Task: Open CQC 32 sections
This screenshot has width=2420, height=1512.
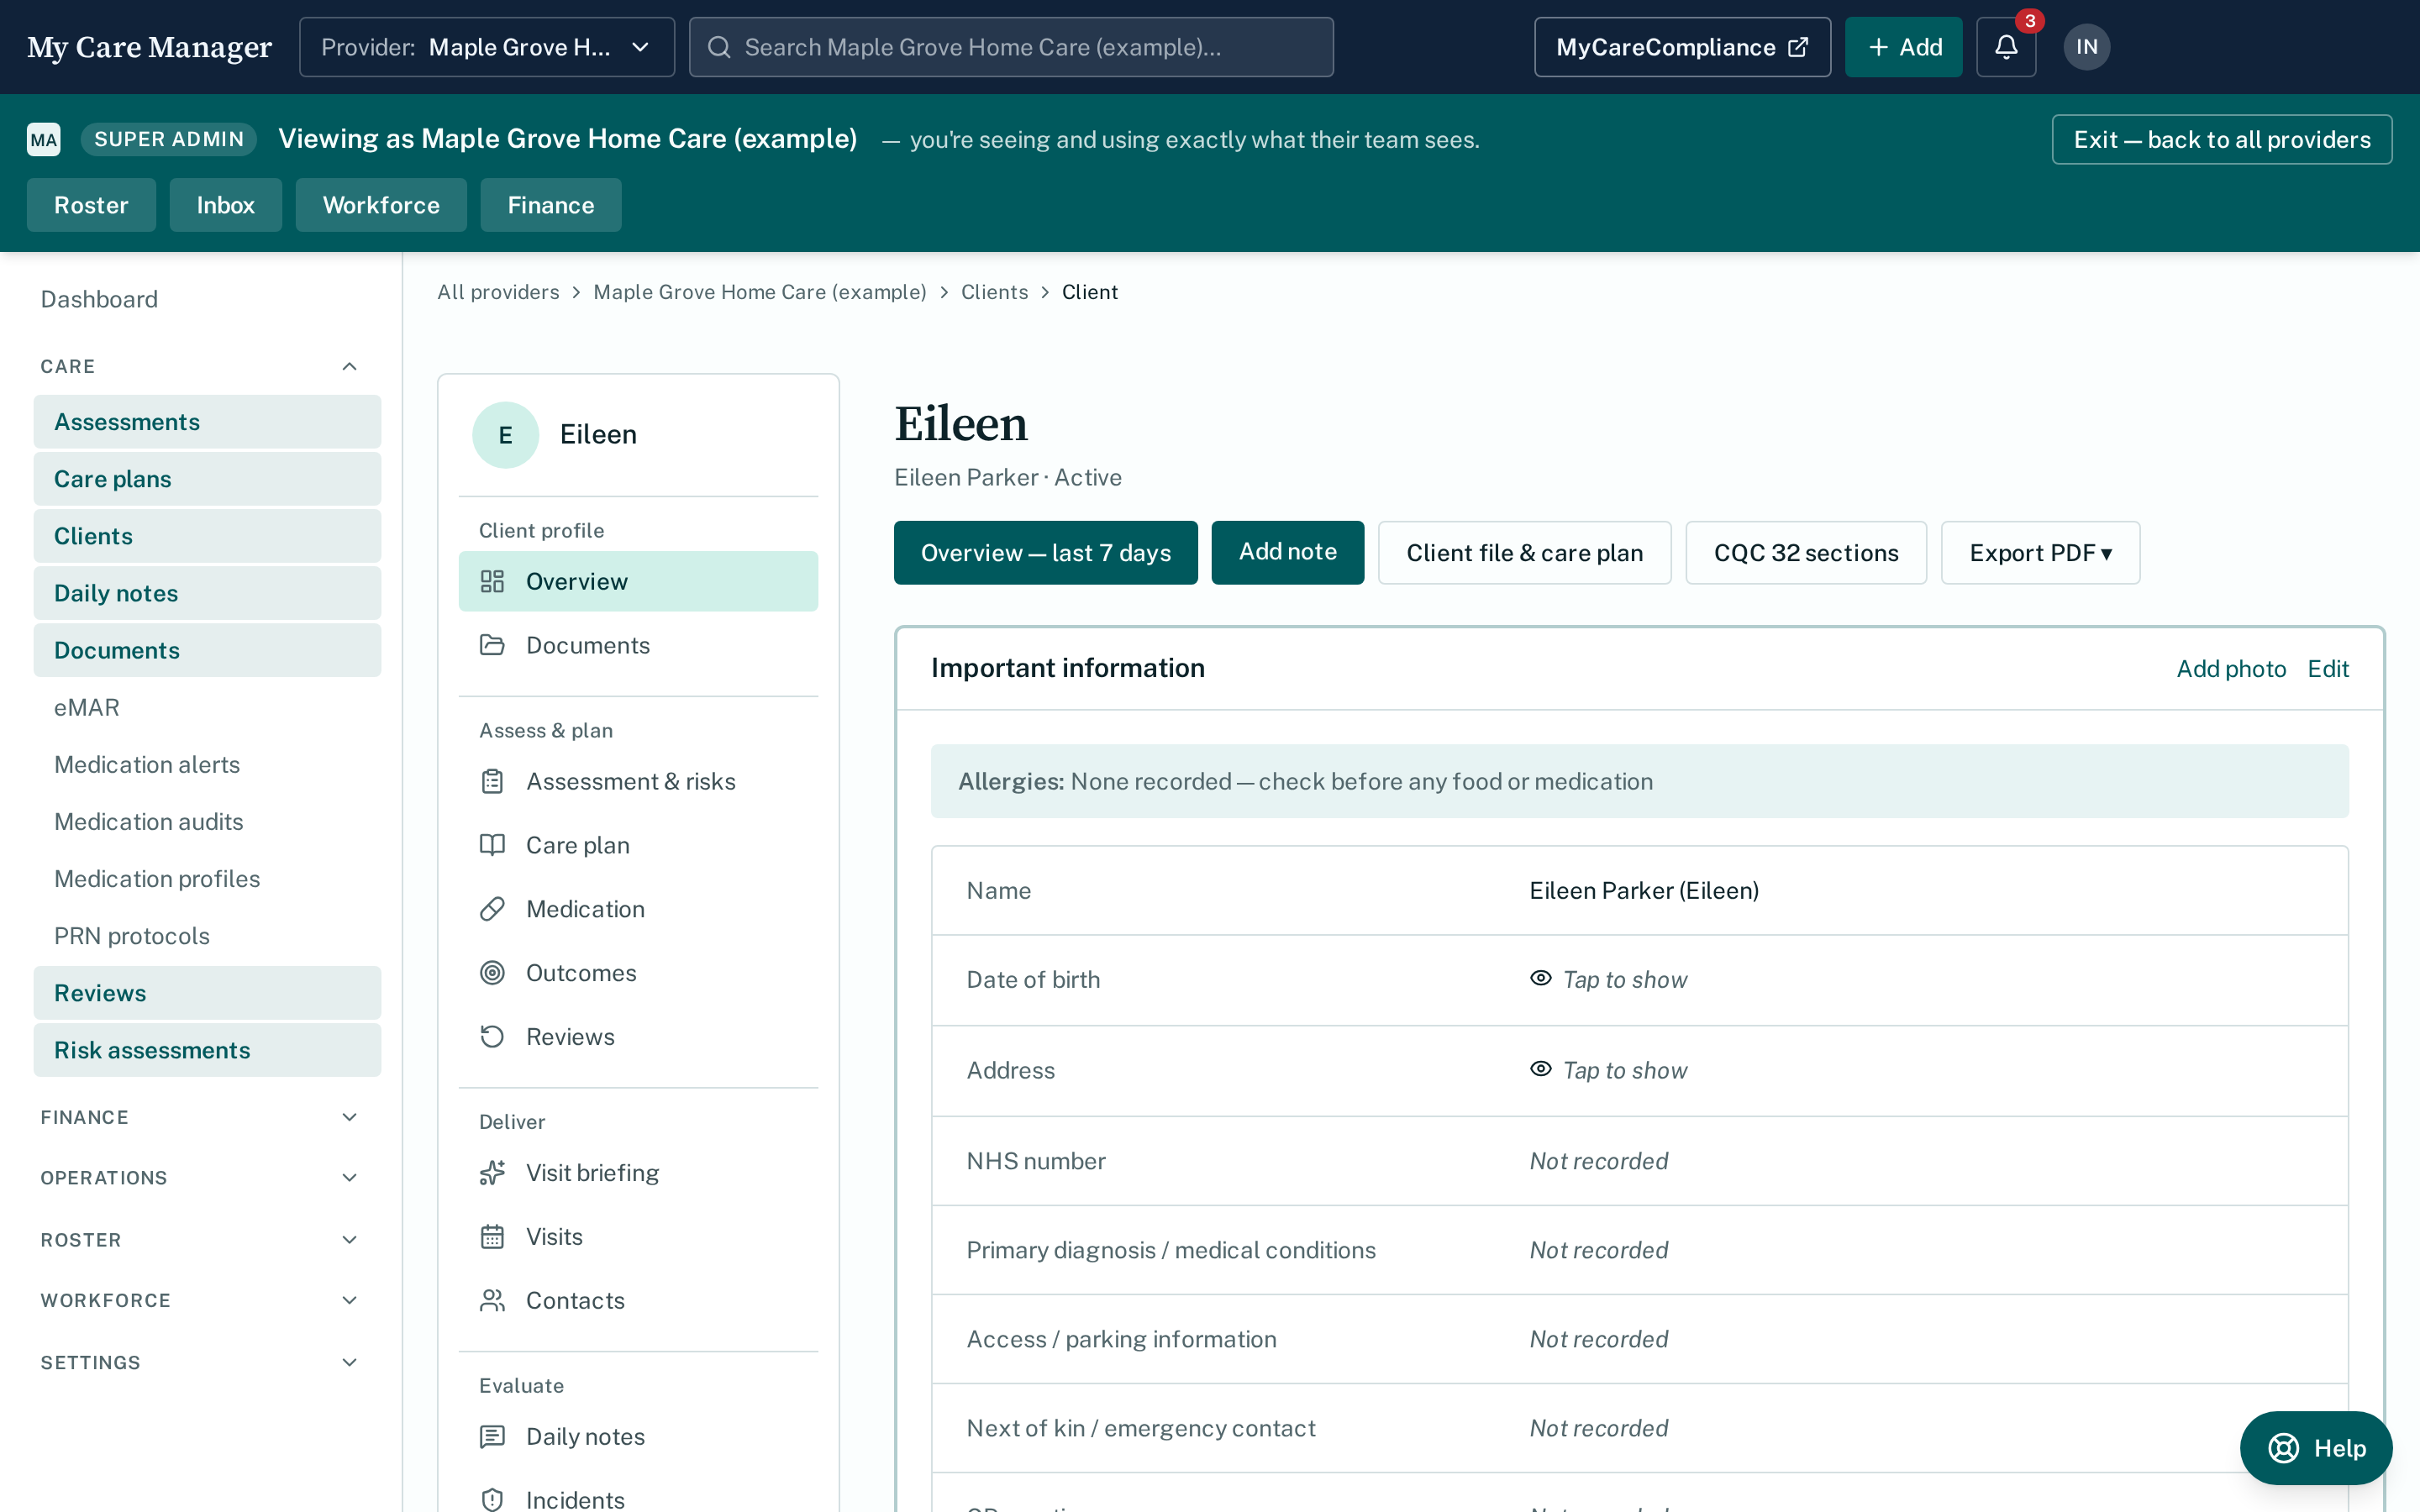Action: pos(1805,553)
